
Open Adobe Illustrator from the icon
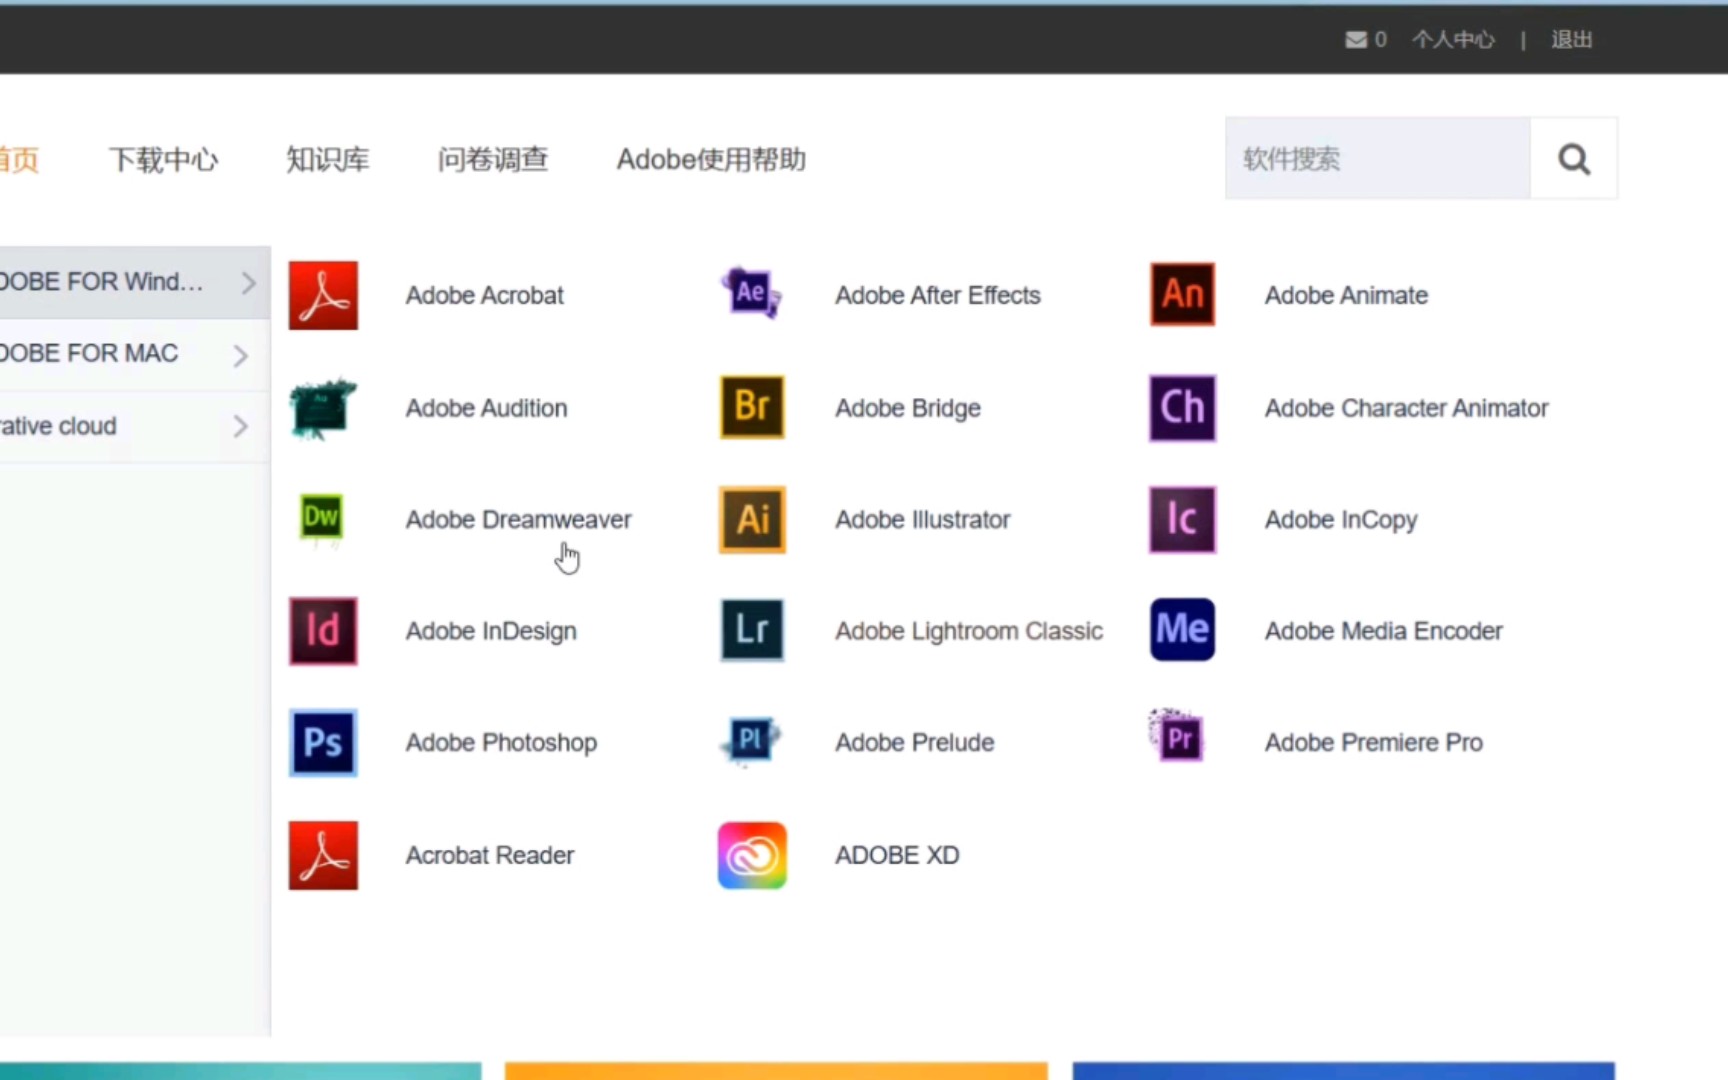pos(751,519)
